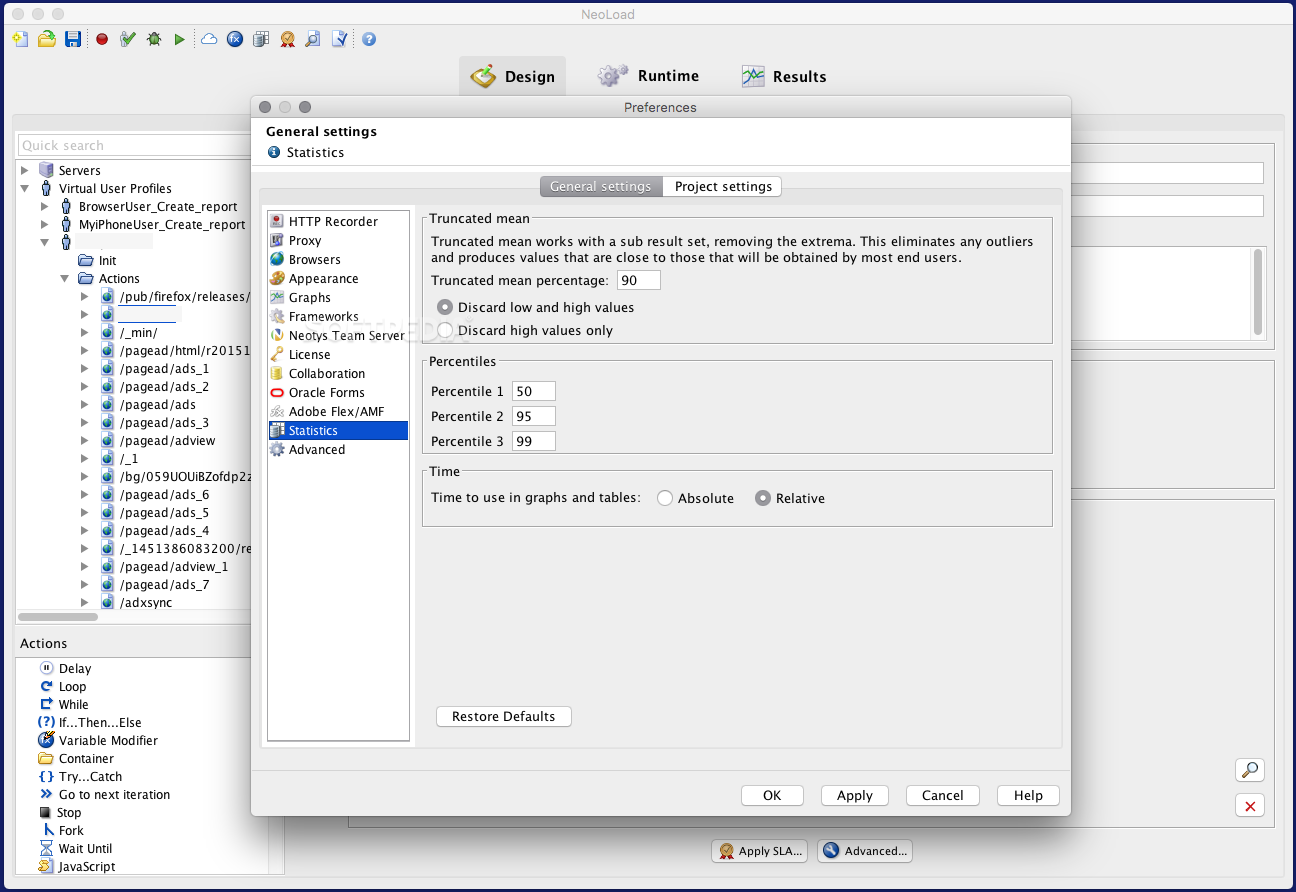The image size is (1296, 892).
Task: Switch to the Project settings tab
Action: [723, 186]
